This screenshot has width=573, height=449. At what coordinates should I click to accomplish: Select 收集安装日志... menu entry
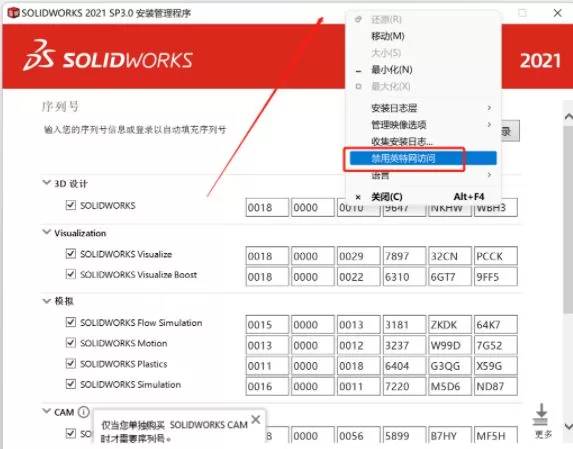[423, 141]
